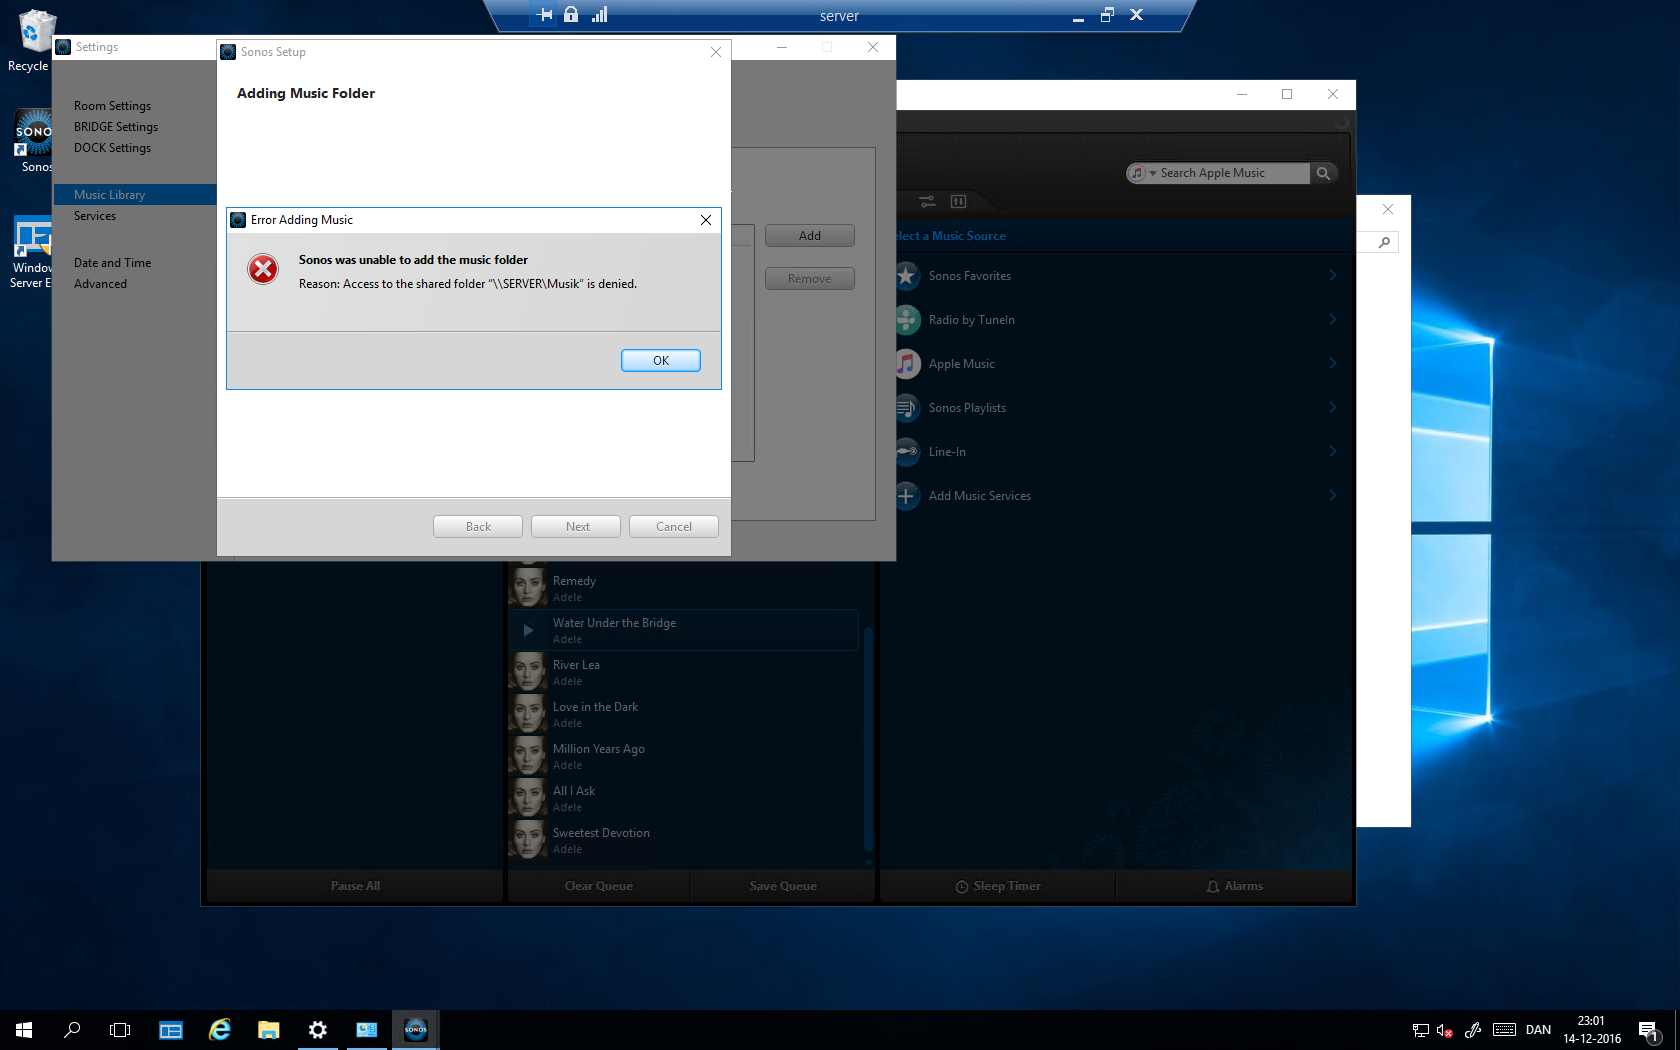Click Pause All button
Image resolution: width=1680 pixels, height=1050 pixels.
355,886
